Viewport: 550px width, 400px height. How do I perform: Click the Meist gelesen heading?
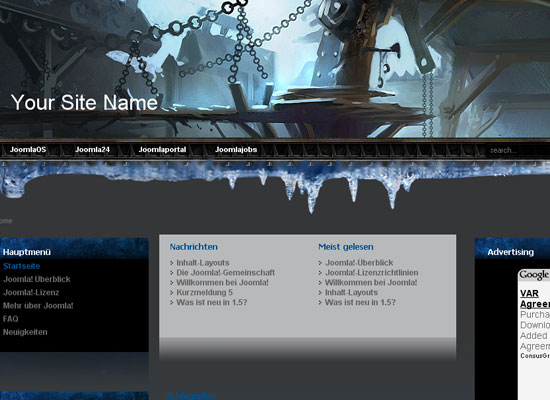pos(346,247)
